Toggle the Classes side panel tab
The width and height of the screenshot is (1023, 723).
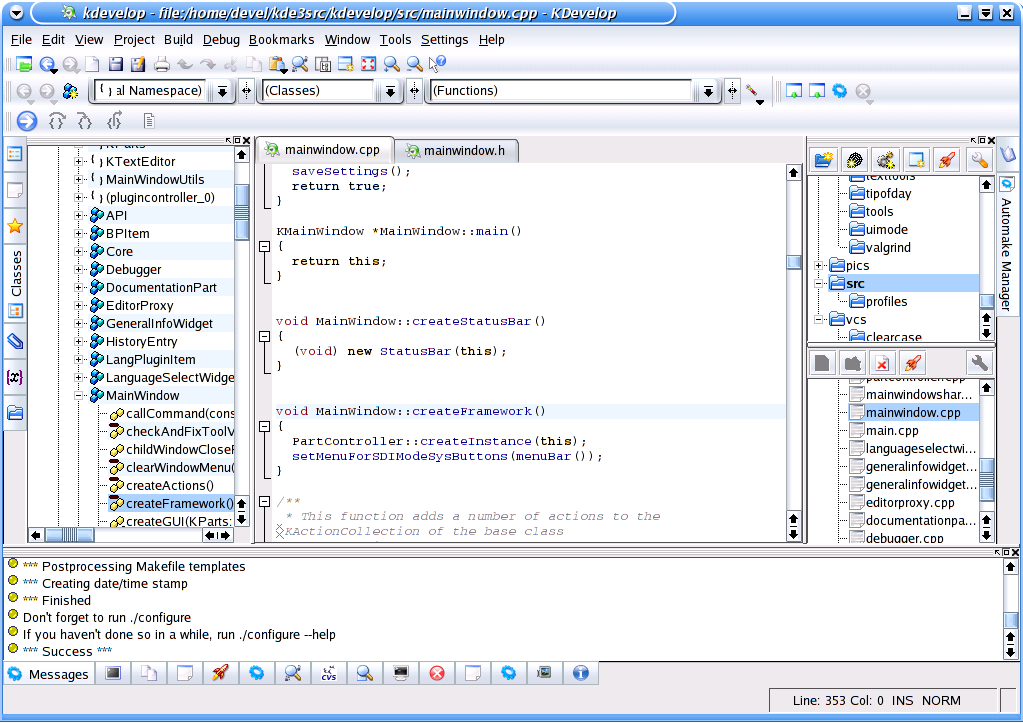click(16, 274)
